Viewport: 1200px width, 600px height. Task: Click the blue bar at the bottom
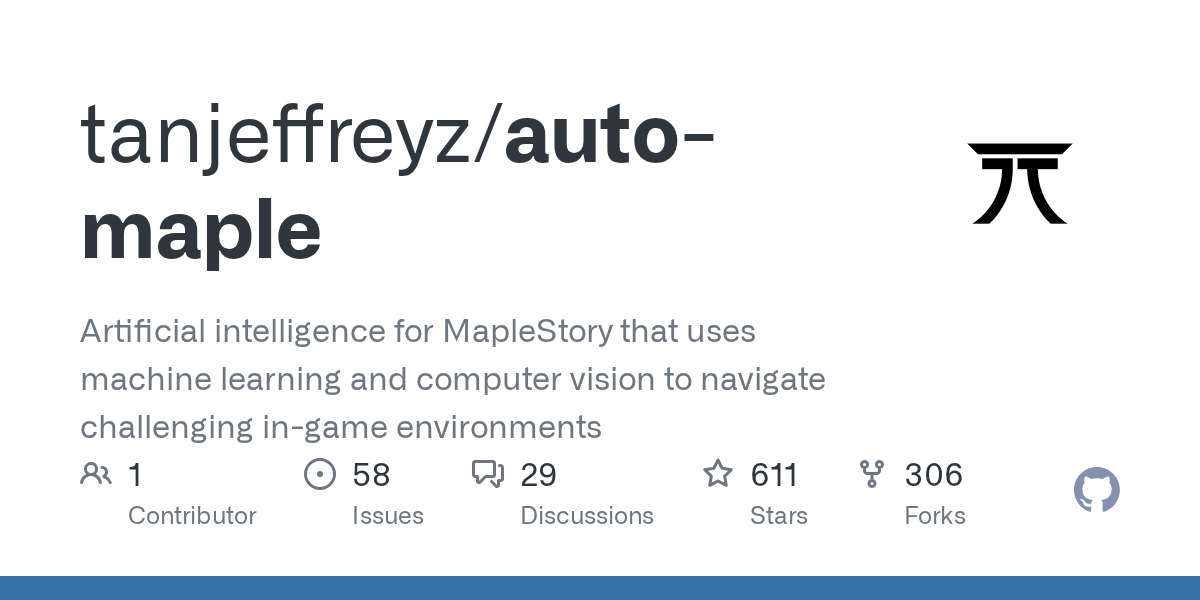point(600,588)
